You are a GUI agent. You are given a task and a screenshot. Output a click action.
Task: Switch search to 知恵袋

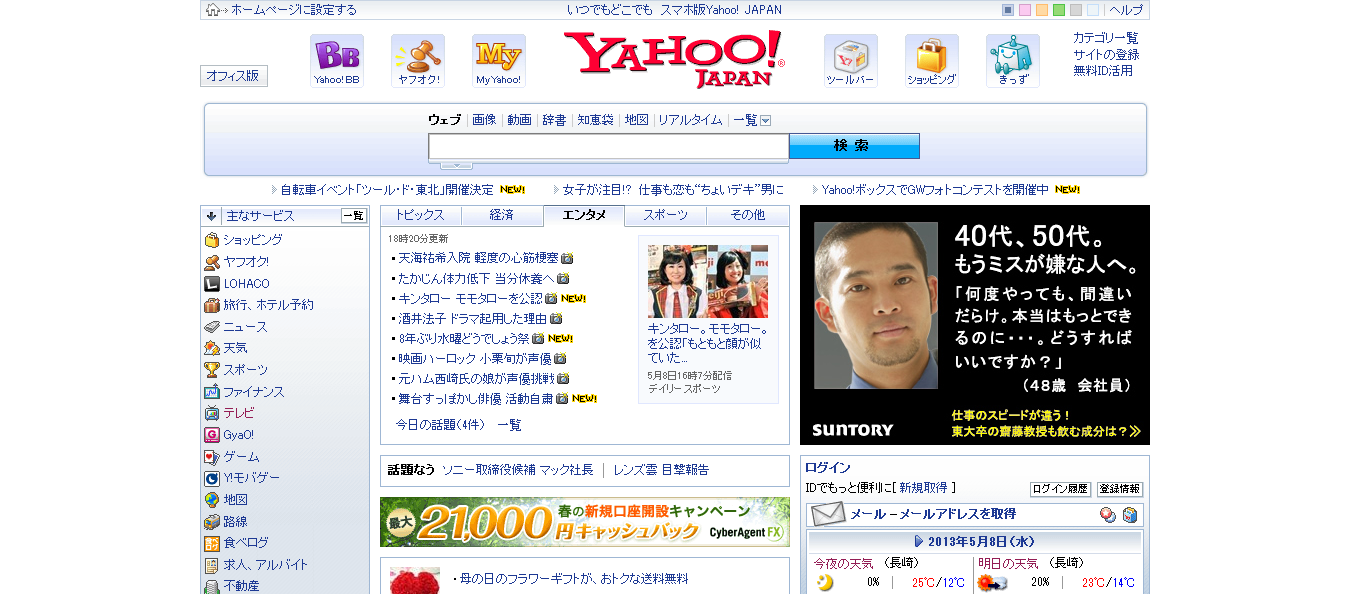[595, 120]
